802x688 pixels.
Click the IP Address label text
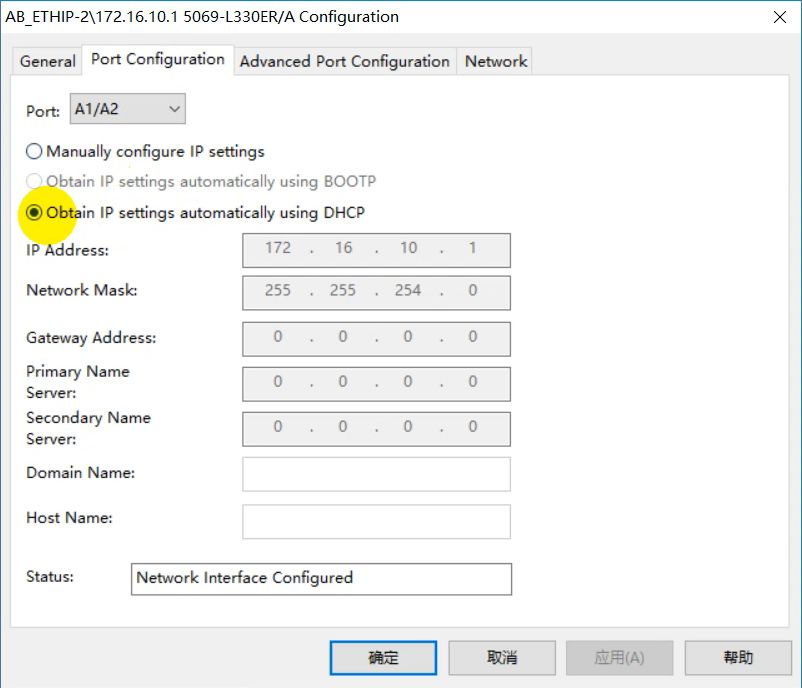(x=68, y=250)
